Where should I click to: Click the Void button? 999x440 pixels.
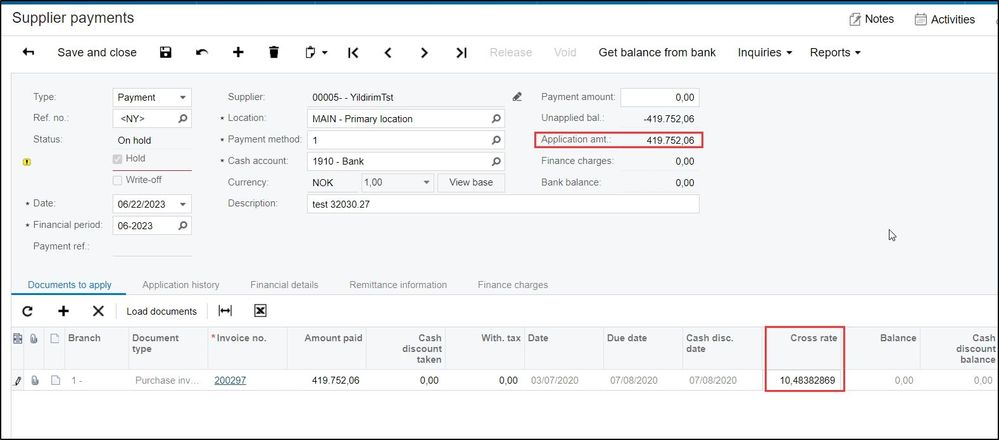click(x=564, y=52)
